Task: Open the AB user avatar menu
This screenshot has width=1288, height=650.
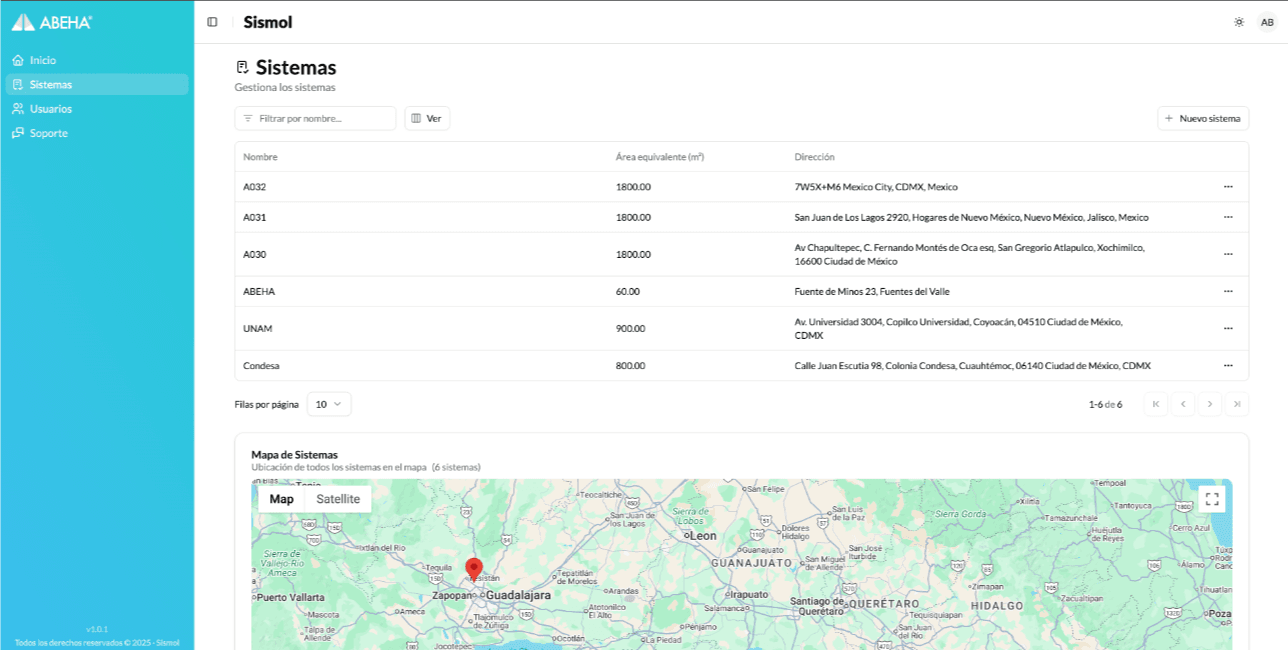Action: click(x=1267, y=22)
